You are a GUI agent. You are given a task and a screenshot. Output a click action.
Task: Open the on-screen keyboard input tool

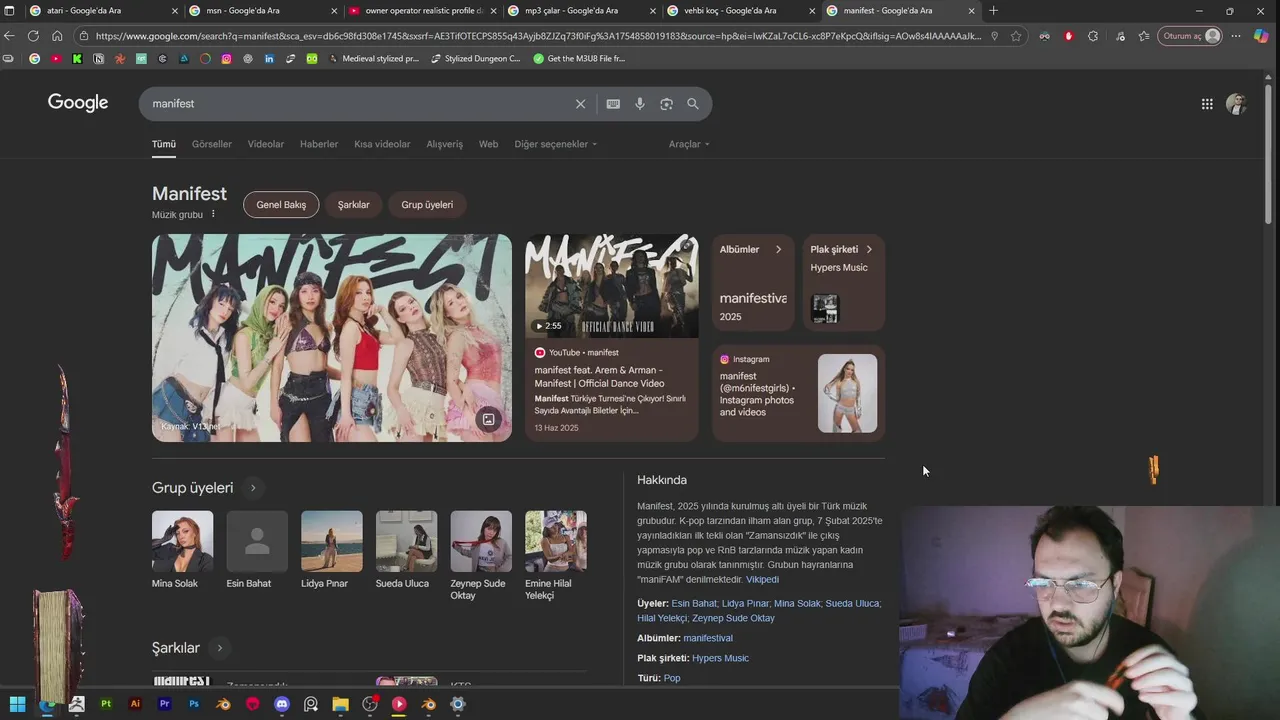point(613,104)
